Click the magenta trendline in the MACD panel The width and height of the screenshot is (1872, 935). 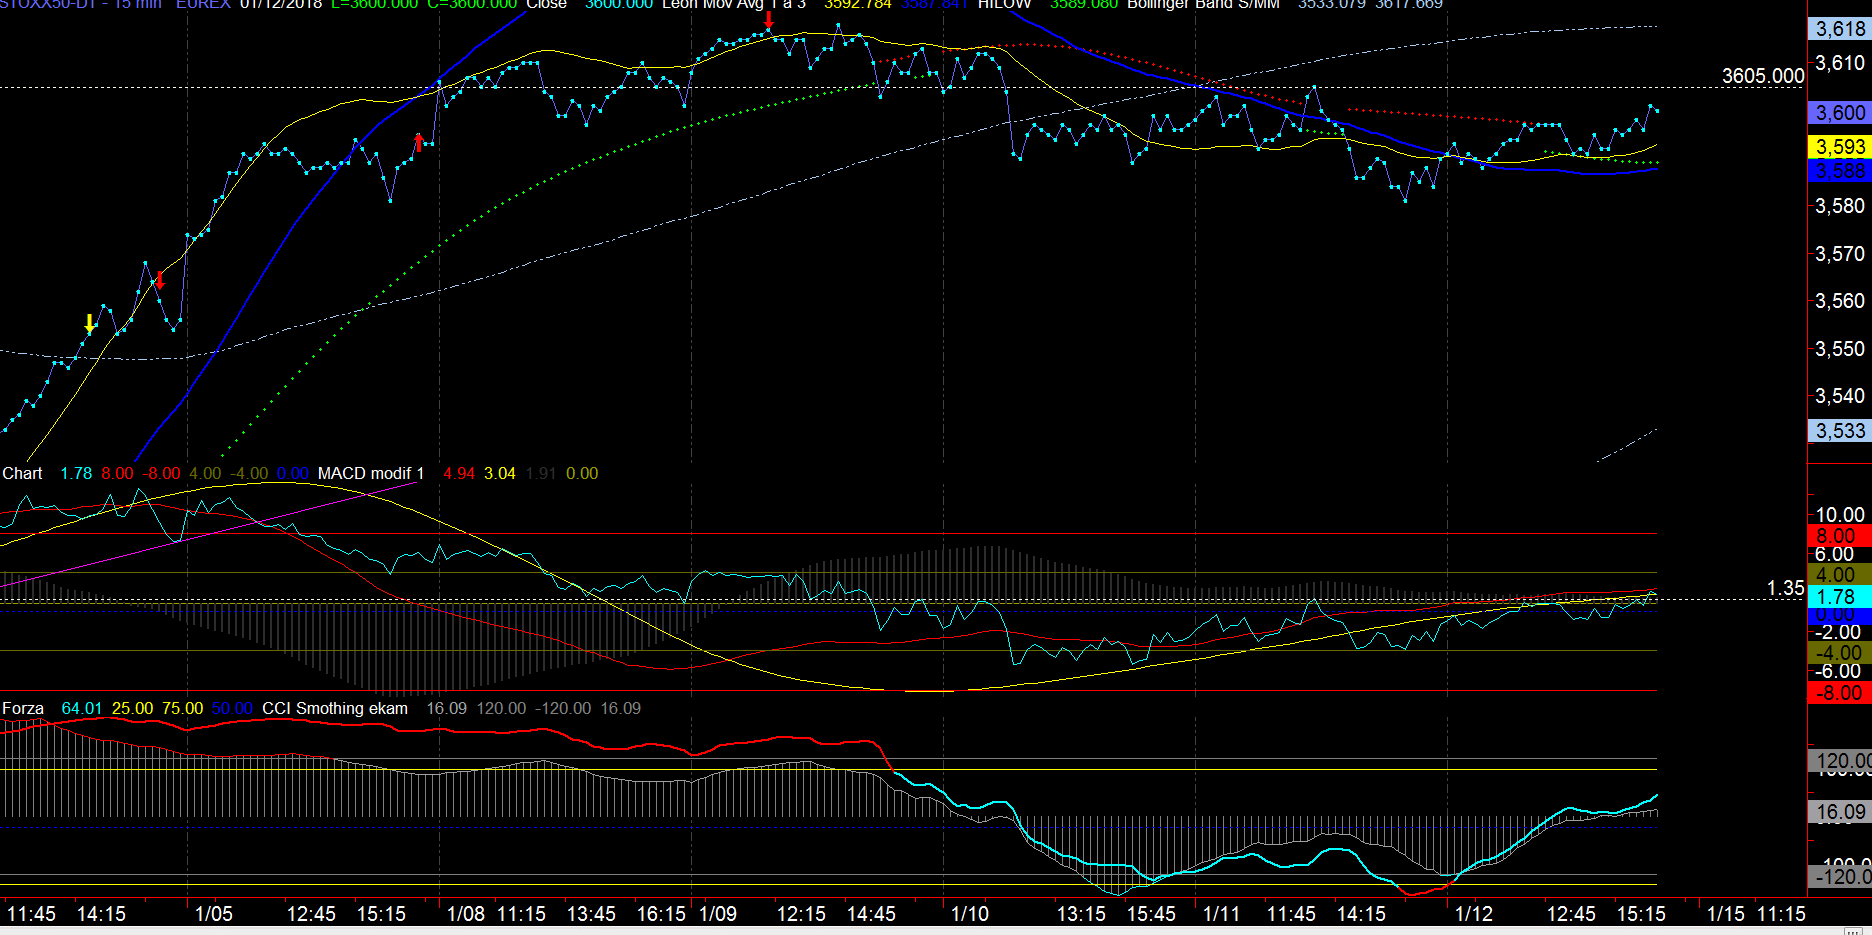pos(210,534)
